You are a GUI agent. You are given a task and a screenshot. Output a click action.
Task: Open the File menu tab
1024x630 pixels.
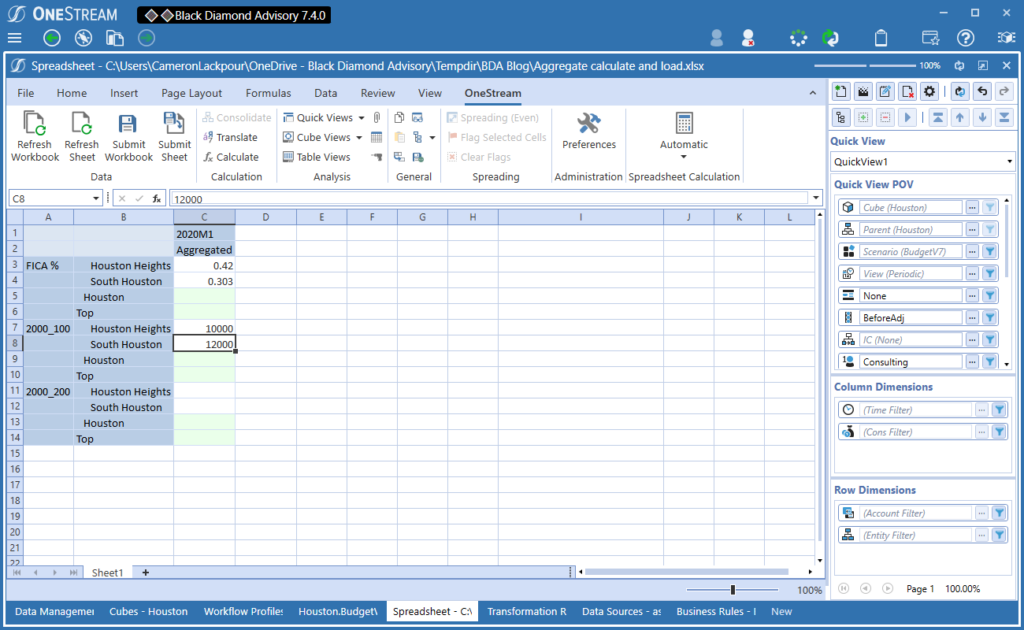25,93
